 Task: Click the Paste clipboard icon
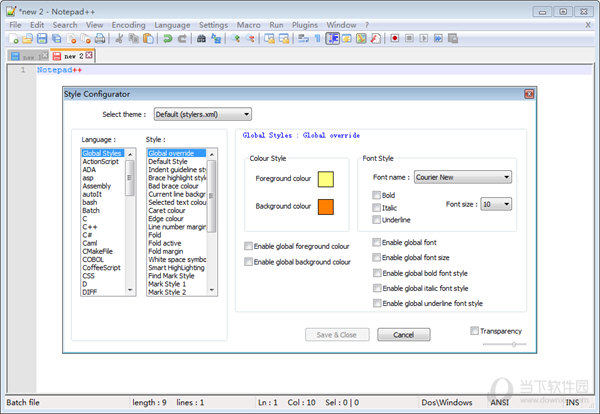148,39
